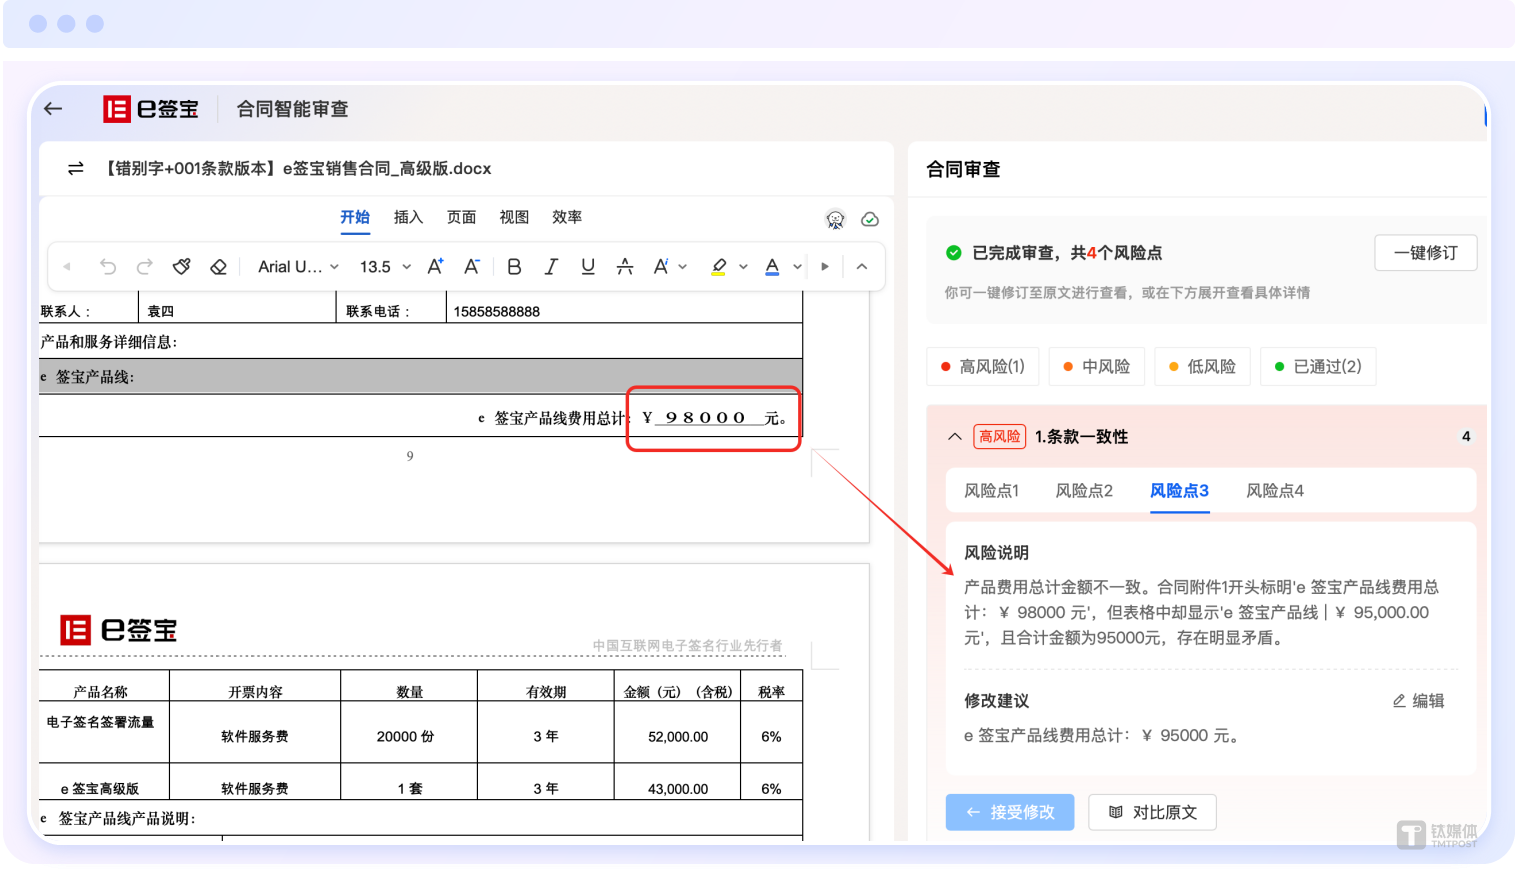The height and width of the screenshot is (878, 1518).
Task: Filter by 已通过(2)
Action: click(x=1318, y=366)
